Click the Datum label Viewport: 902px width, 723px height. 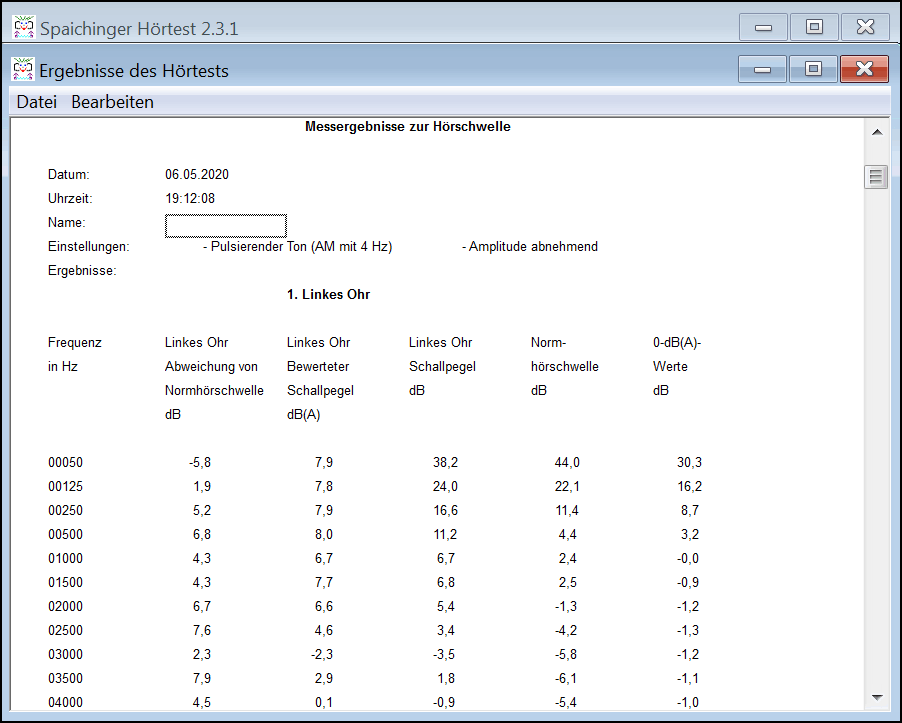point(68,174)
